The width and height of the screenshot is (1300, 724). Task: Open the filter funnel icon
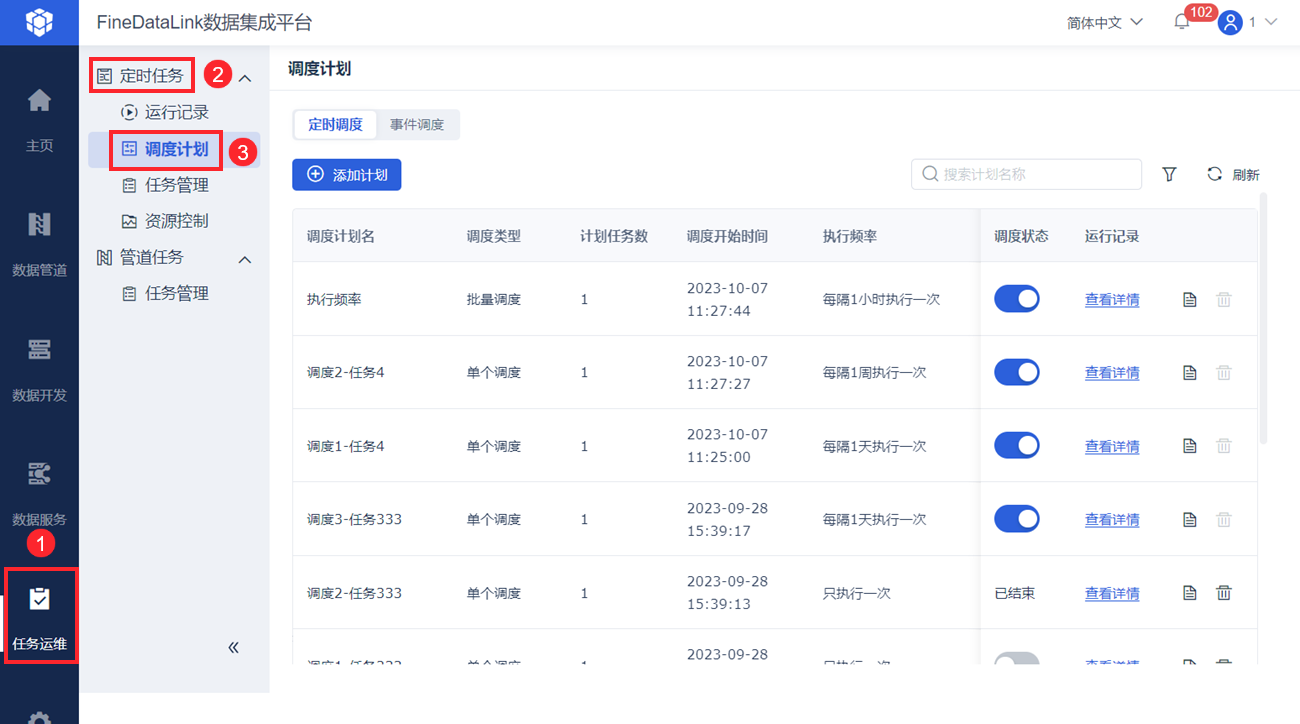[x=1169, y=174]
